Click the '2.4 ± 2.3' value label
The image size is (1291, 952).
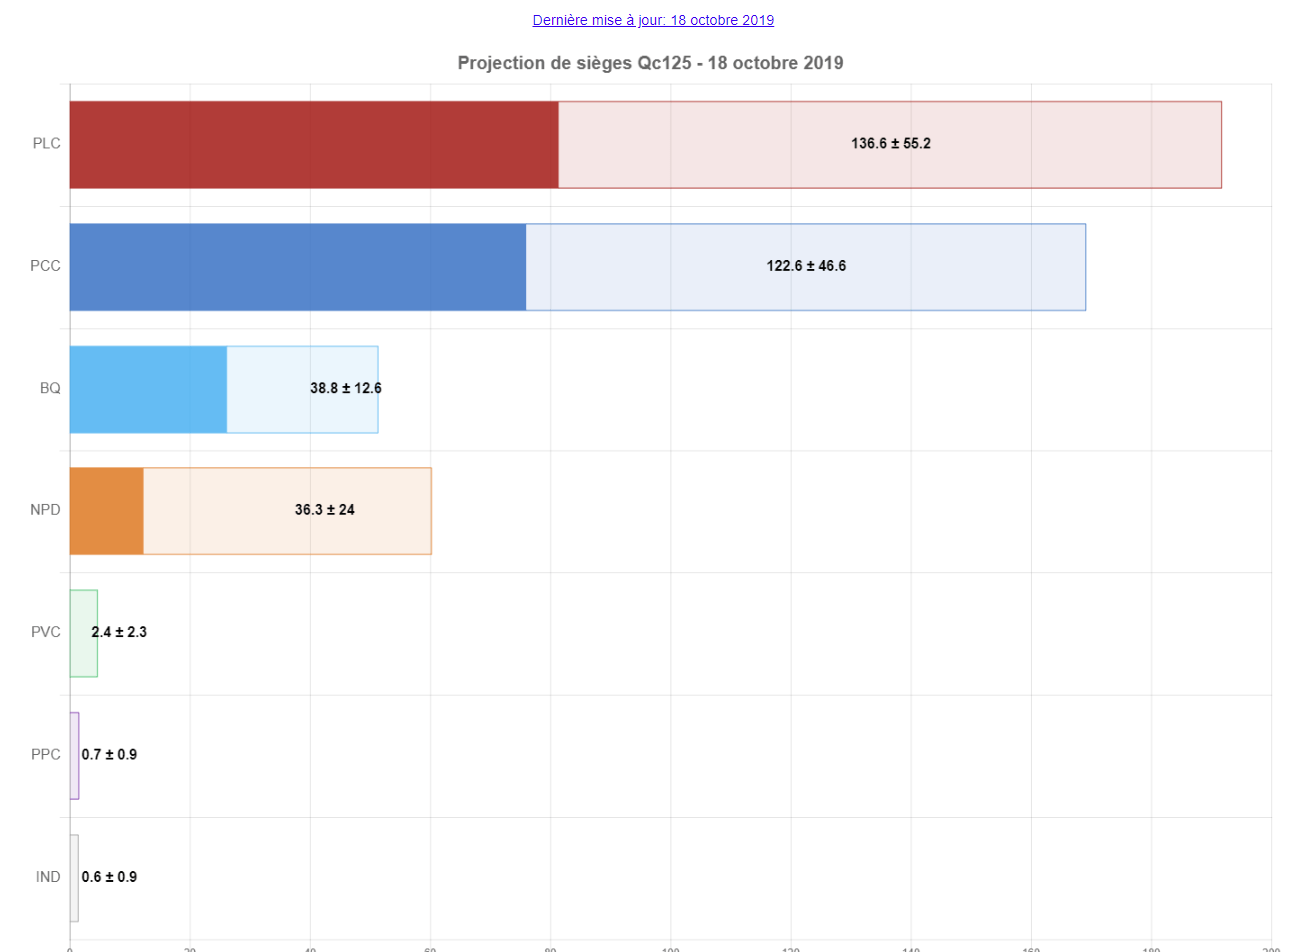pos(119,632)
